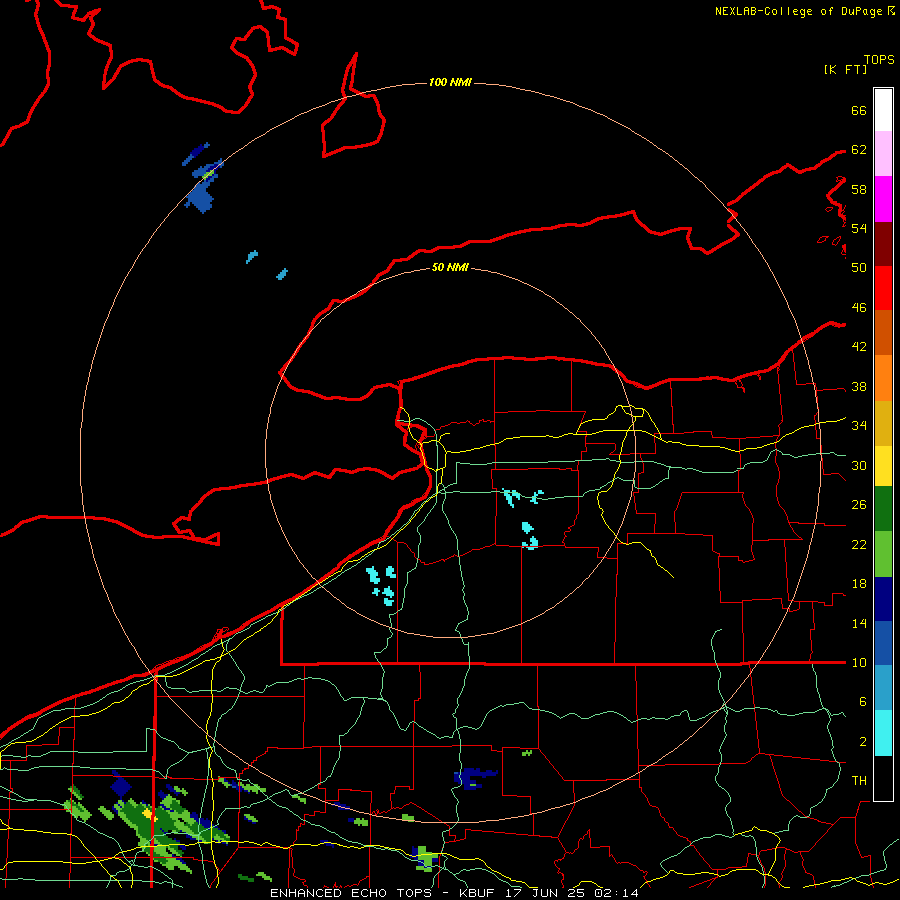Click the 26 legend value
Screen dimensions: 900x900
(x=859, y=505)
